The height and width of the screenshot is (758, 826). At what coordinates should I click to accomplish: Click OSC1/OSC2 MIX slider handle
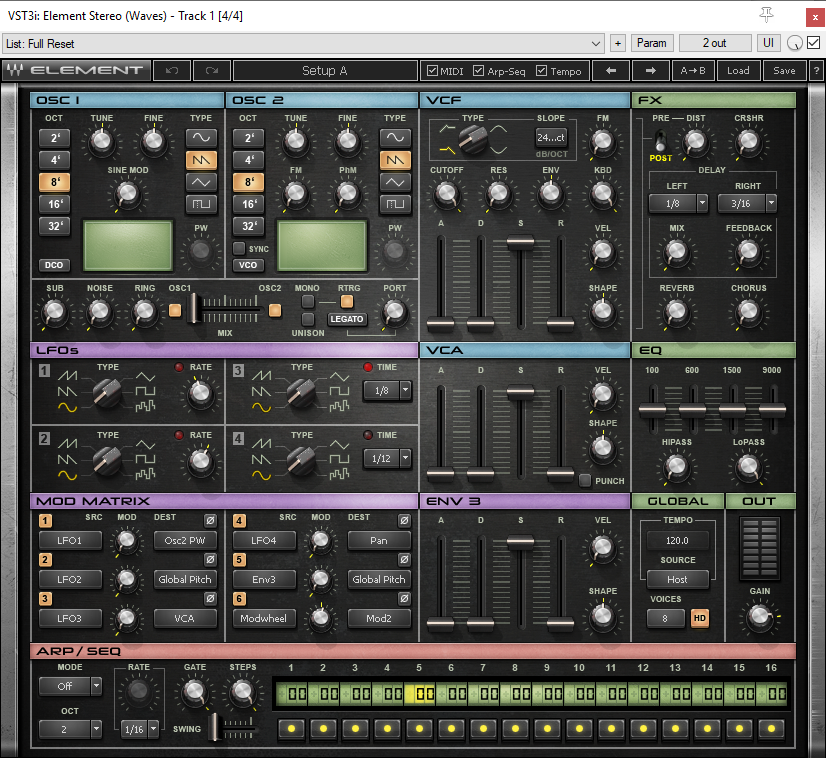(194, 308)
